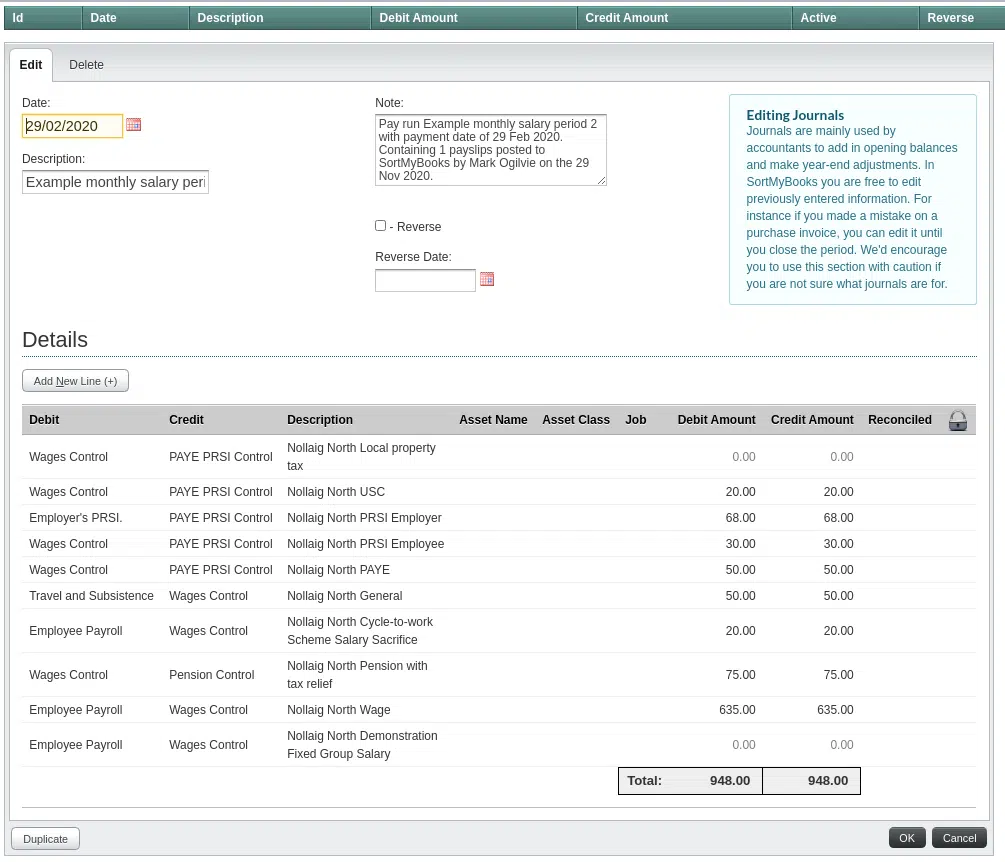The image size is (1005, 862).
Task: Click the Description input field
Action: [115, 182]
